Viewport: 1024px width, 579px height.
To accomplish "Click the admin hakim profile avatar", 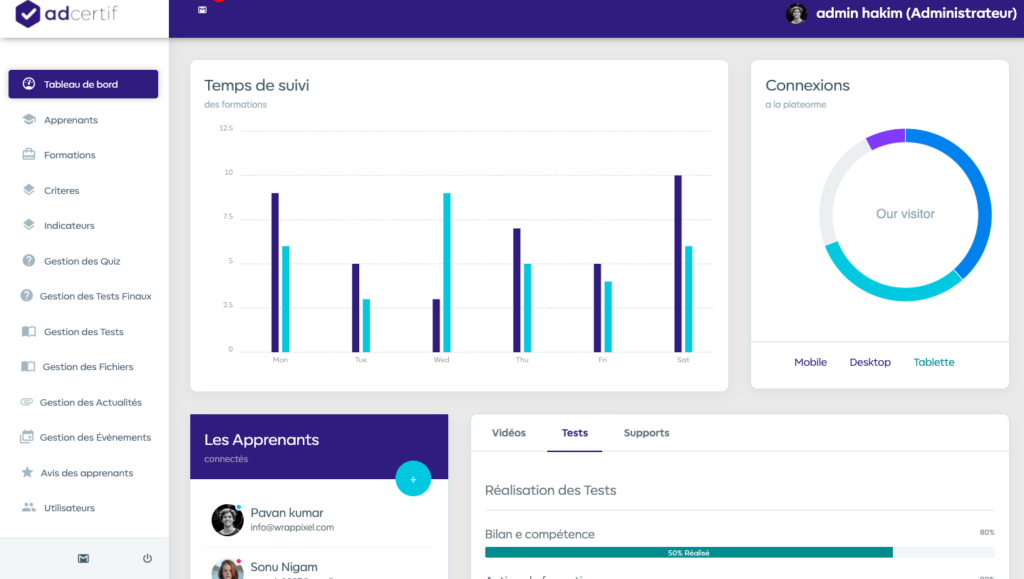I will point(796,13).
